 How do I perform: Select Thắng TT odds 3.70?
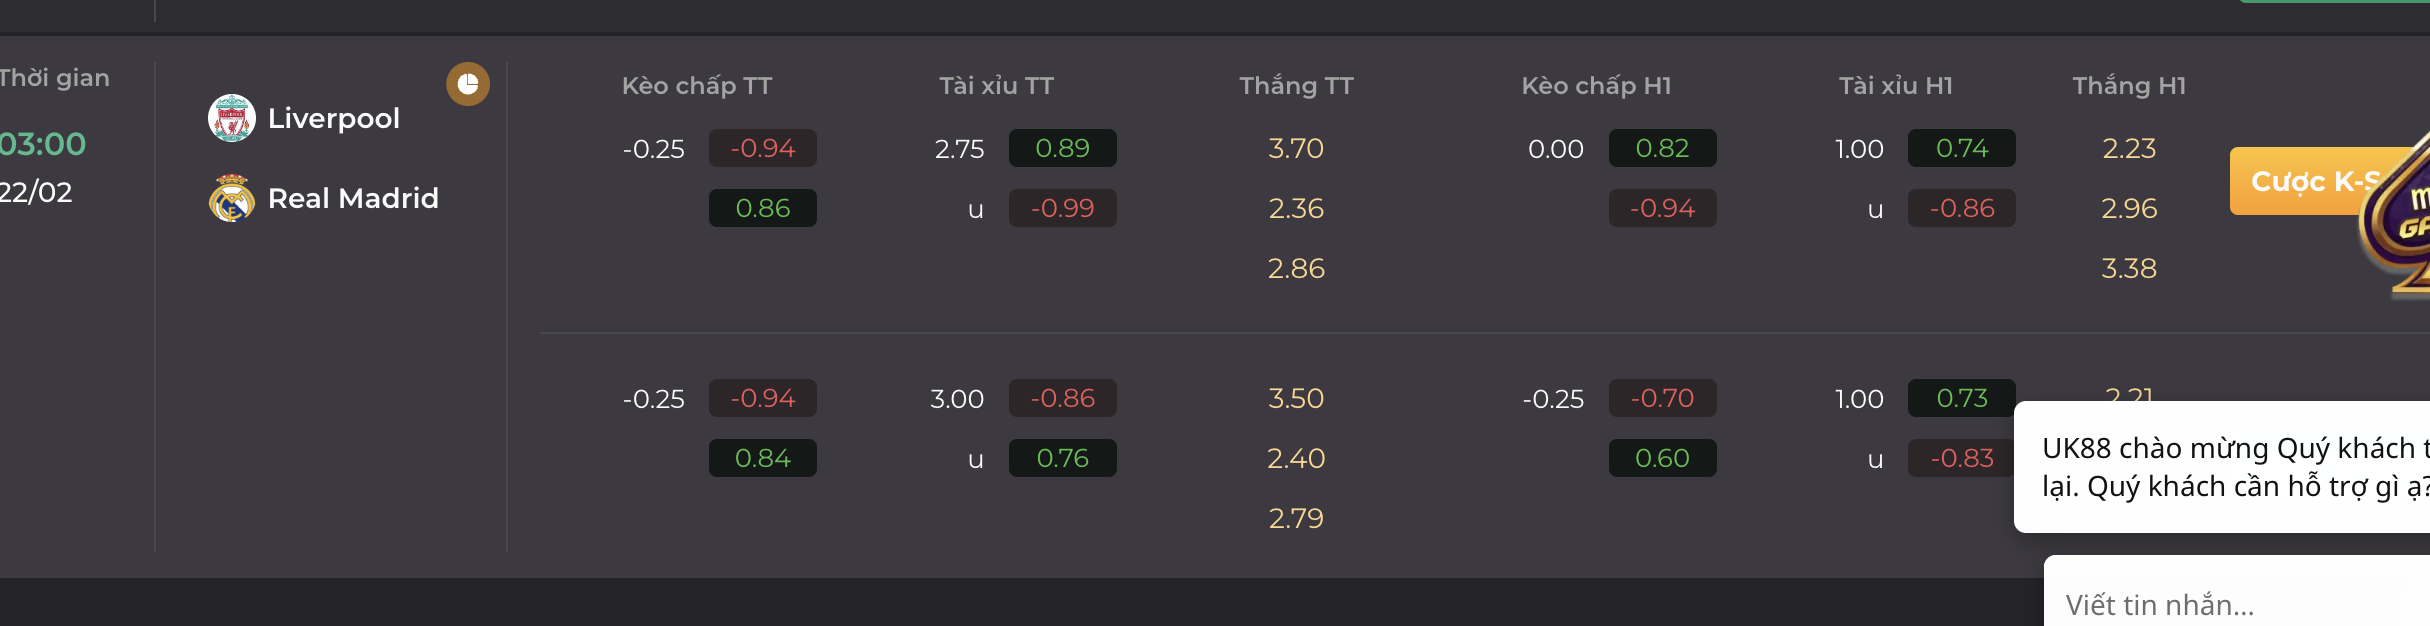1296,148
